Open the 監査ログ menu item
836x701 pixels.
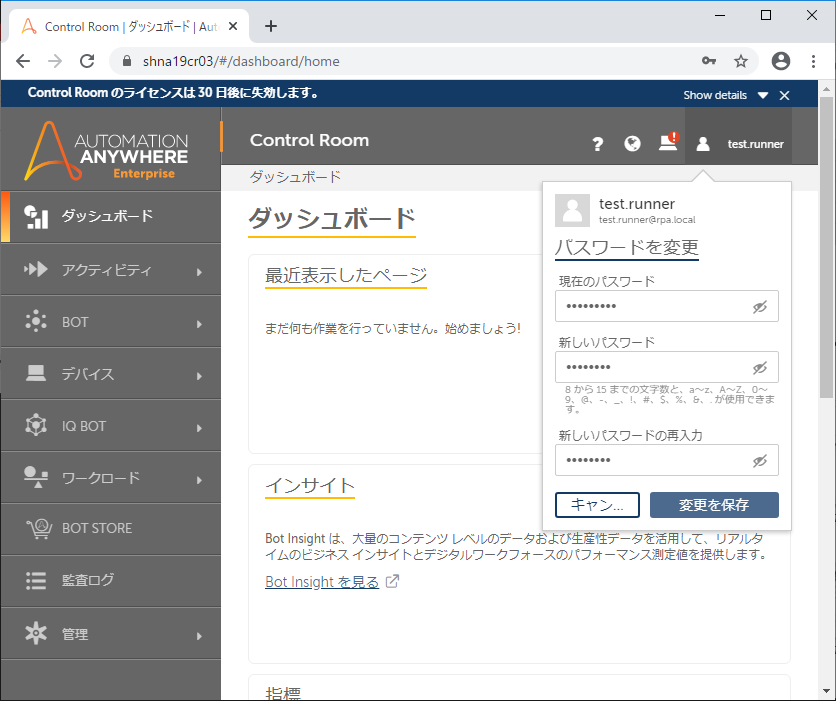coord(111,581)
